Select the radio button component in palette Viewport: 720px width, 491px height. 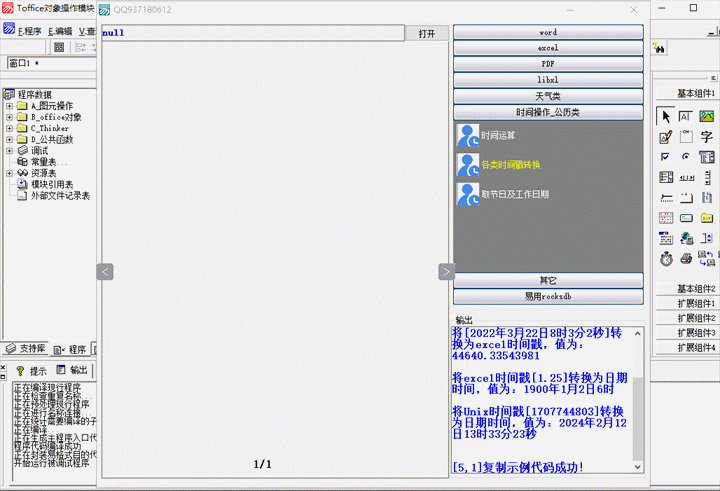click(x=687, y=157)
